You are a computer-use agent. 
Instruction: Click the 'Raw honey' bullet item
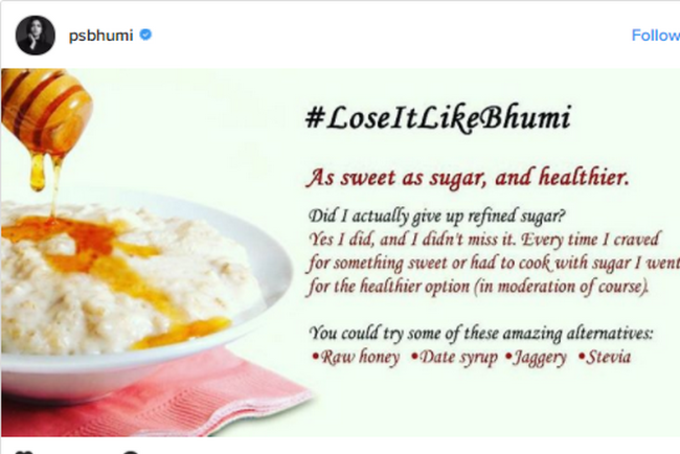(x=356, y=357)
